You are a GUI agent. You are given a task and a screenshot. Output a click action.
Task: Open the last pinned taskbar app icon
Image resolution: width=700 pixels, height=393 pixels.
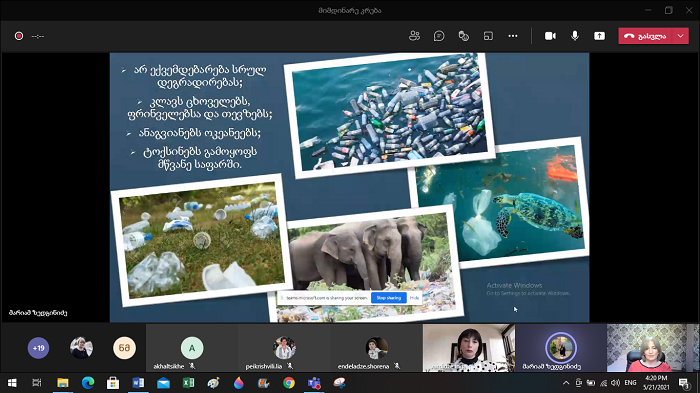point(339,383)
